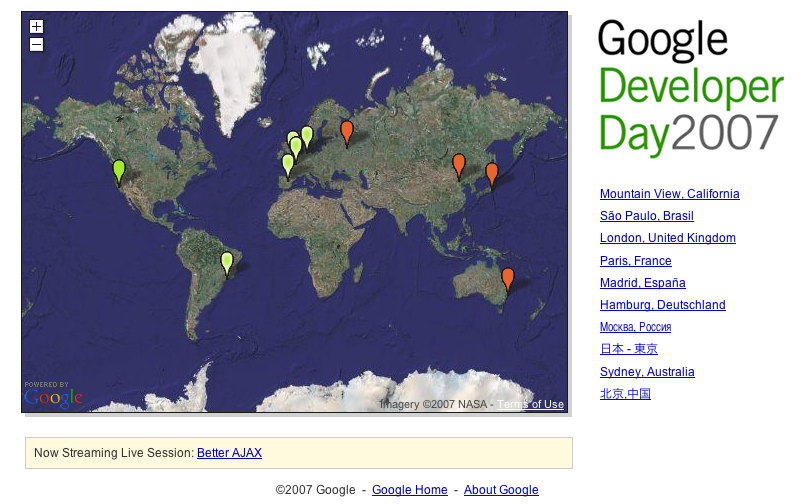
Task: Select the orange marker on Sydney, Australia
Action: pyautogui.click(x=507, y=278)
